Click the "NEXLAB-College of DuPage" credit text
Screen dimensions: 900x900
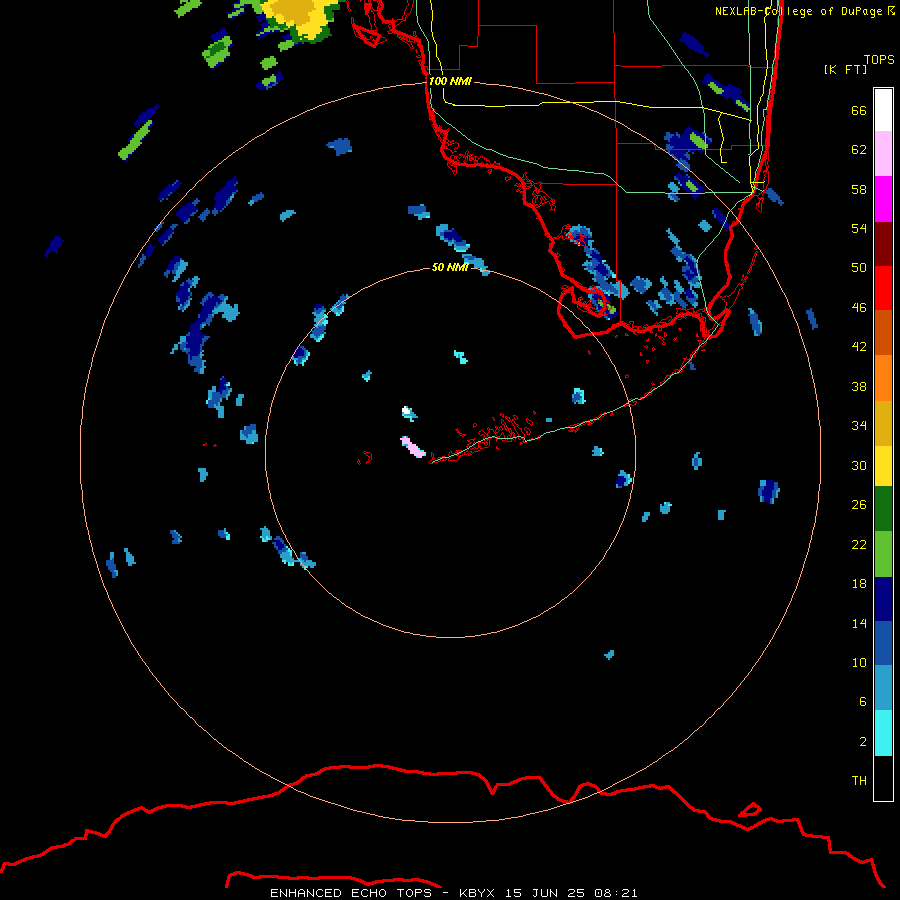pos(799,11)
